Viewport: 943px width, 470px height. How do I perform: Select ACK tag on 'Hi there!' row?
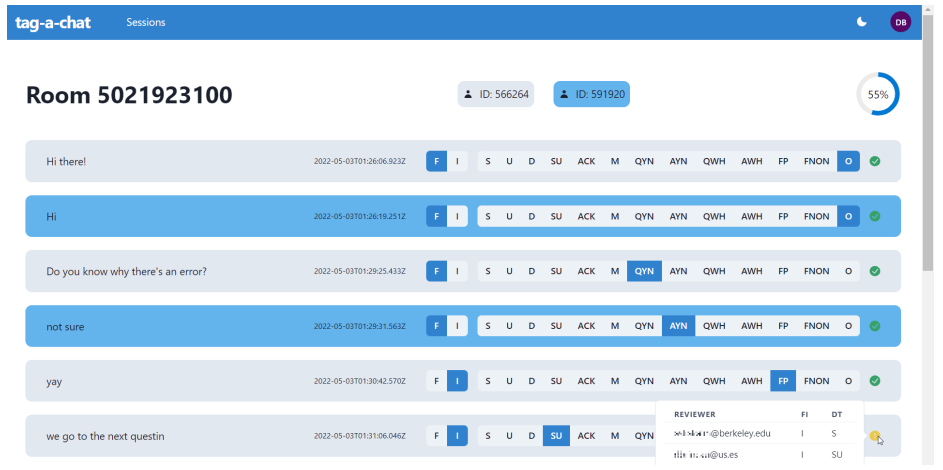(x=586, y=161)
